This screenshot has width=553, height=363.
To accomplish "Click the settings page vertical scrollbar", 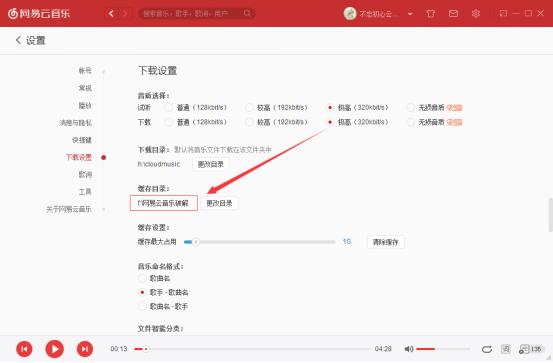I will tap(550, 215).
